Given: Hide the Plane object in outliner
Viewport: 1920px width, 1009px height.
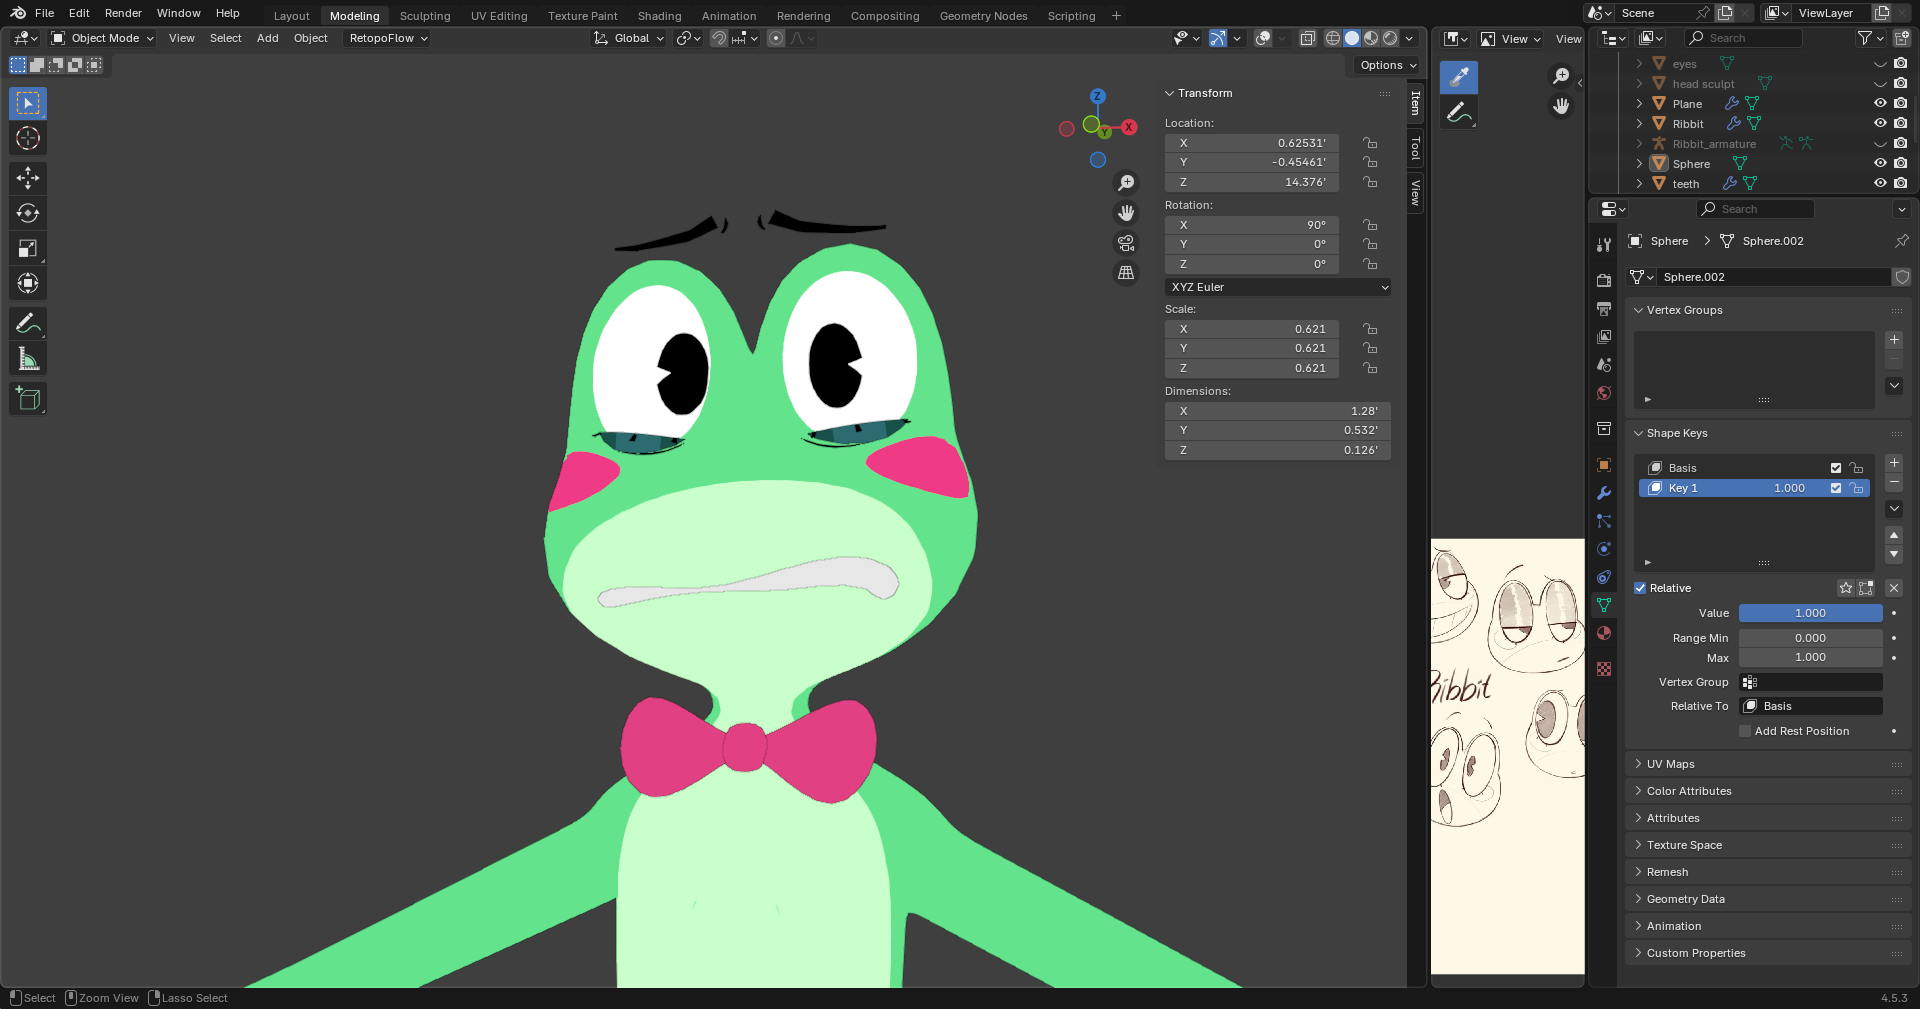Looking at the screenshot, I should click(1880, 103).
